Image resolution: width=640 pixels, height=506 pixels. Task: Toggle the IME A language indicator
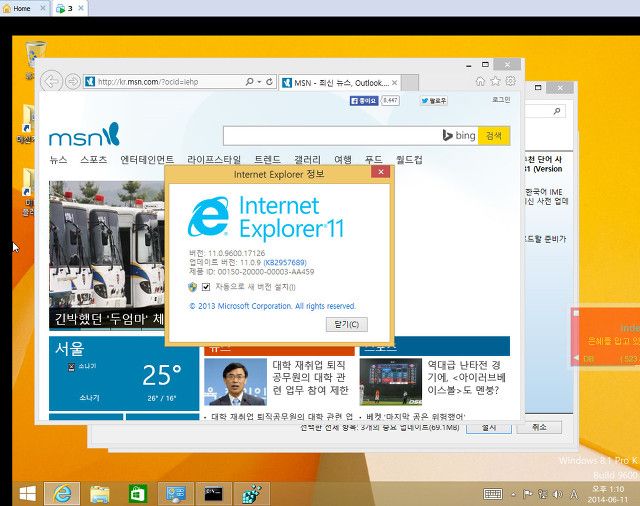(x=574, y=495)
